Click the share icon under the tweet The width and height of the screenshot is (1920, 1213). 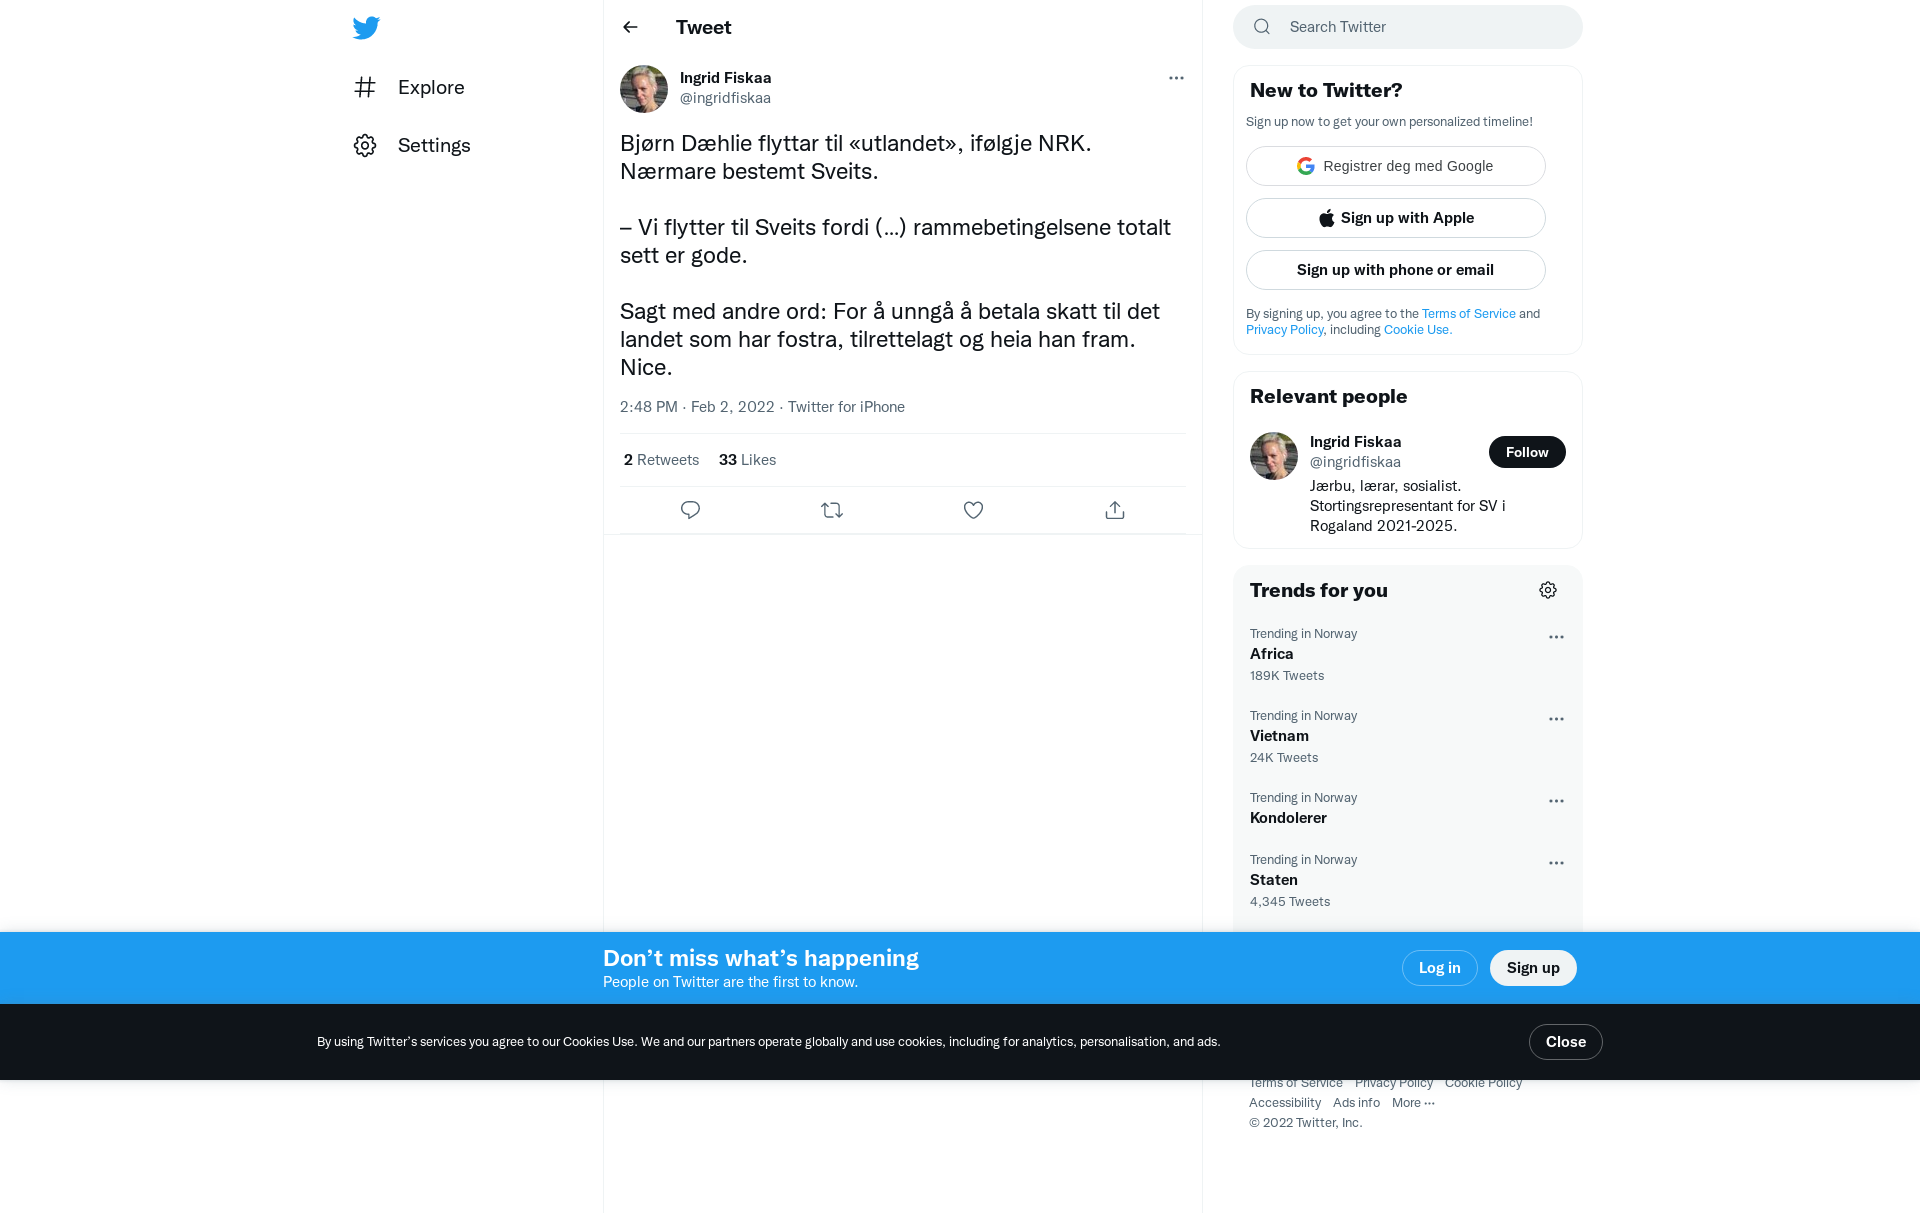point(1115,510)
